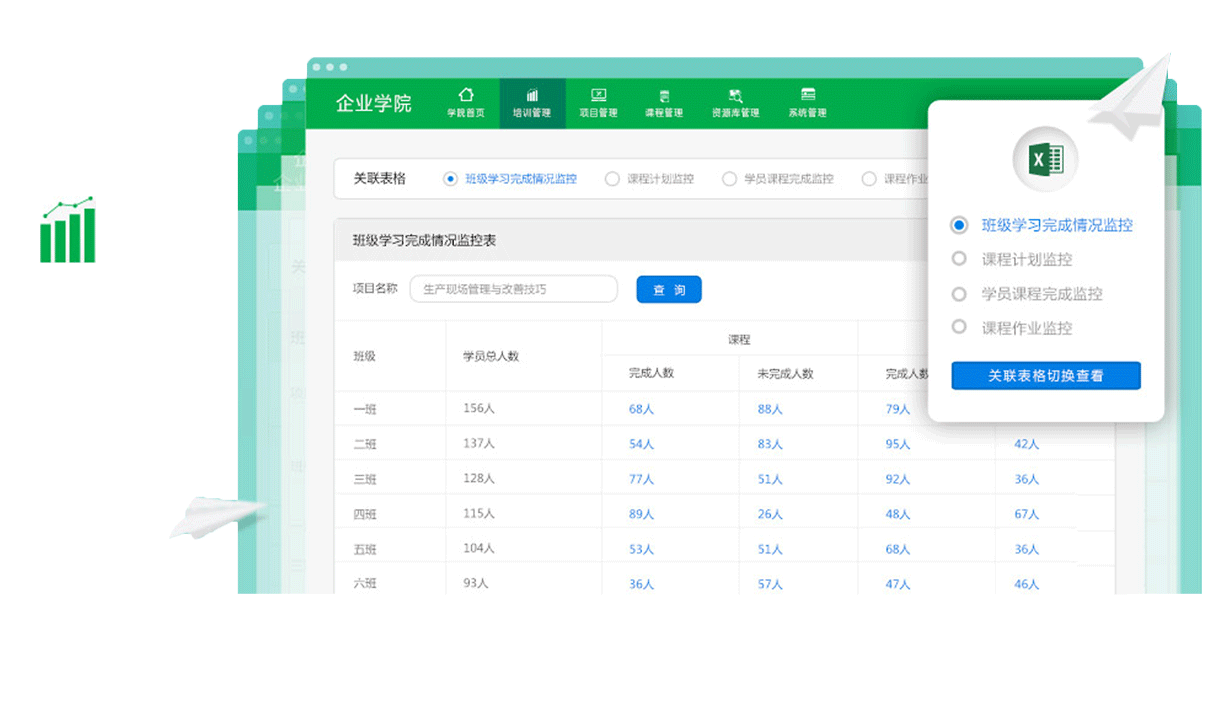Open the 课程管理 course icon
Viewport: 1207px width, 710px height.
[x=664, y=95]
